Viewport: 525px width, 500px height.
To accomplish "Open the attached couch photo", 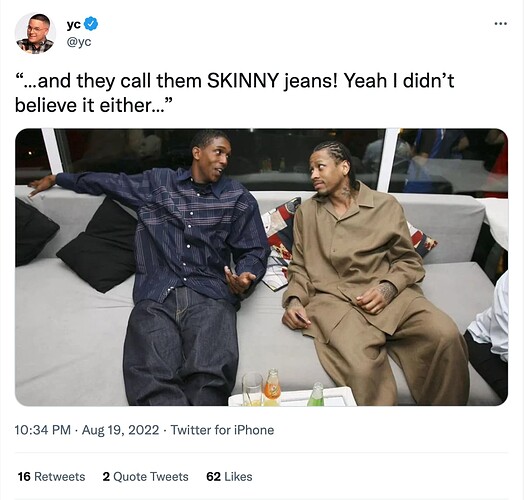I will tap(261, 267).
